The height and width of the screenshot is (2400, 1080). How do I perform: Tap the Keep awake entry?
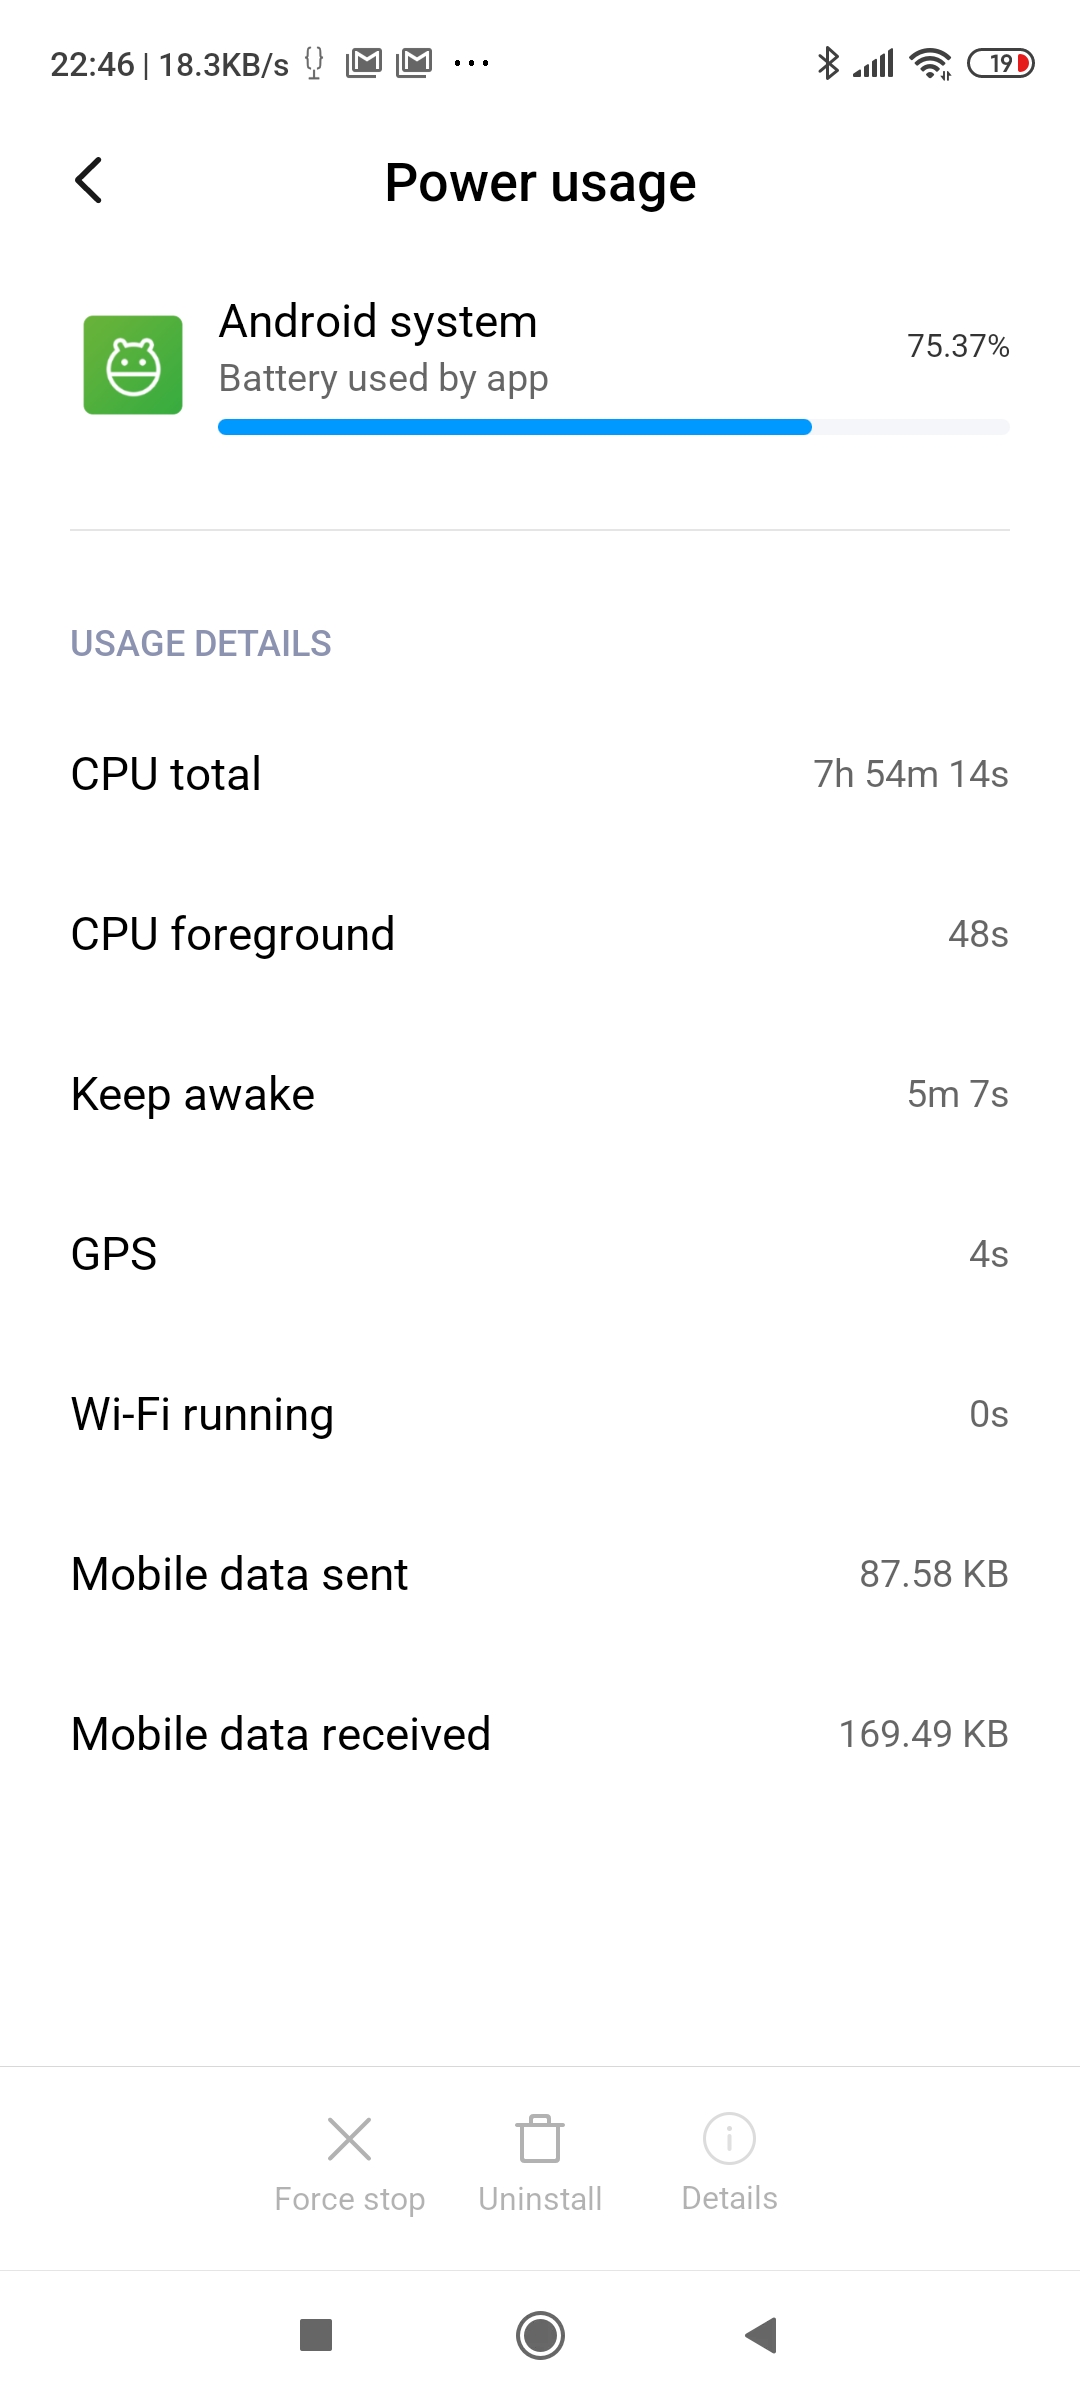point(540,1094)
